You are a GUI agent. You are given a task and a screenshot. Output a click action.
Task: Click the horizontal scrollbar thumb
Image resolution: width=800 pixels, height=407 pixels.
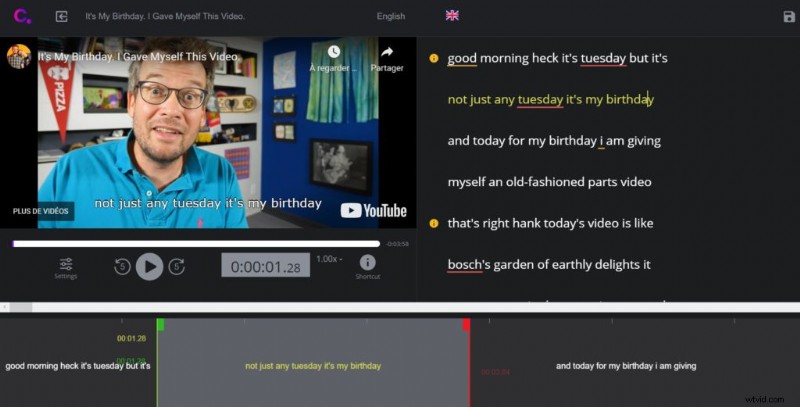pyautogui.click(x=21, y=307)
